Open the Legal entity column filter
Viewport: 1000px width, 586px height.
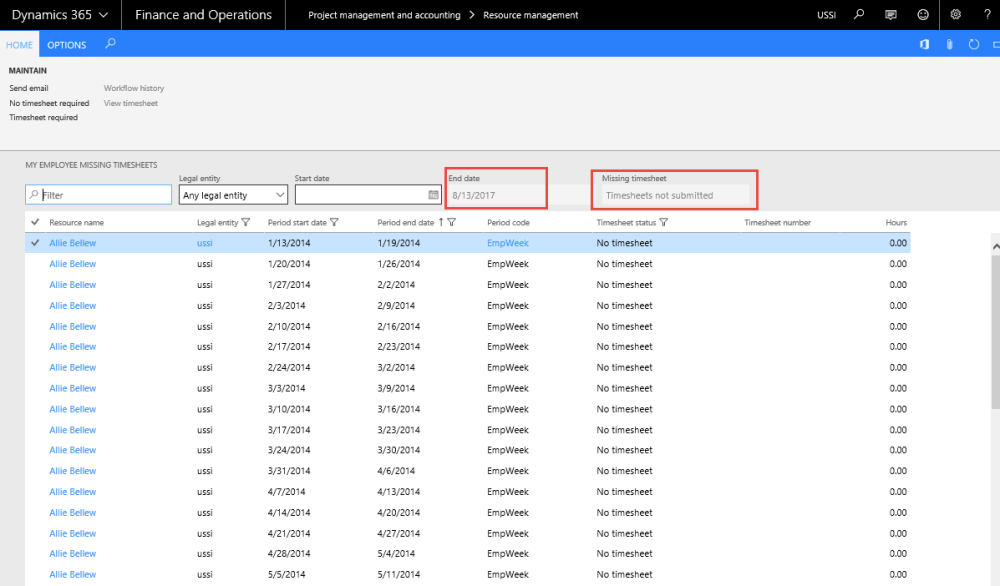(x=246, y=222)
